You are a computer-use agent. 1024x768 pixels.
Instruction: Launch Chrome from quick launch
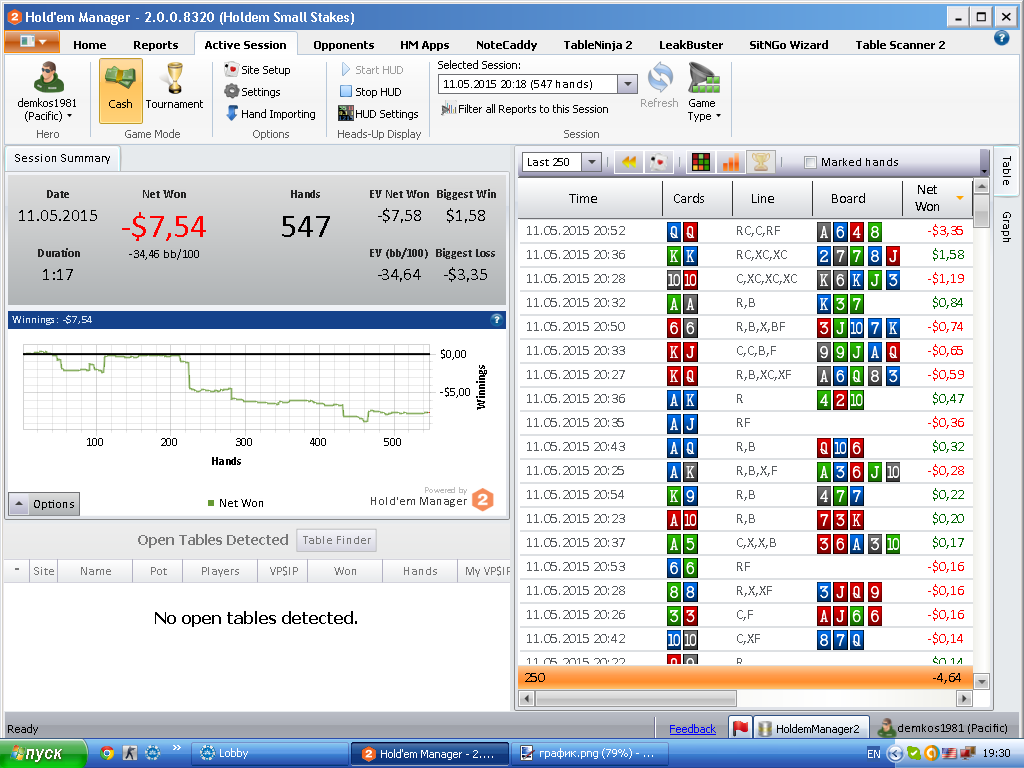[x=108, y=753]
